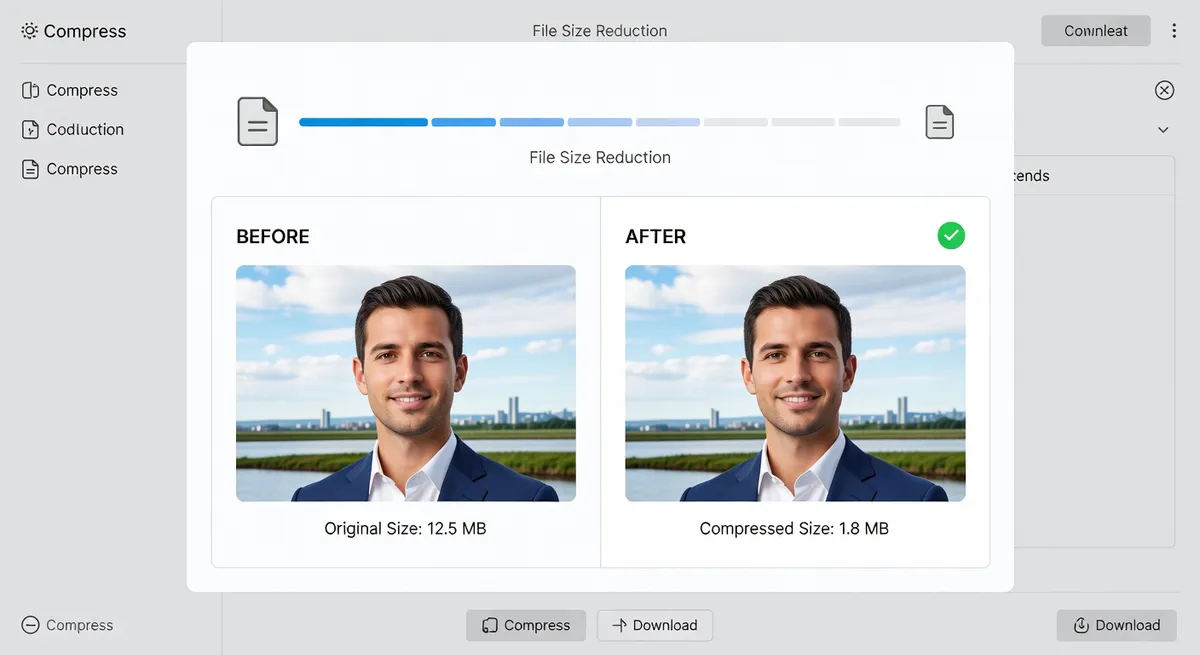This screenshot has width=1200, height=655.
Task: Click the source document icon left of progress bar
Action: [257, 122]
